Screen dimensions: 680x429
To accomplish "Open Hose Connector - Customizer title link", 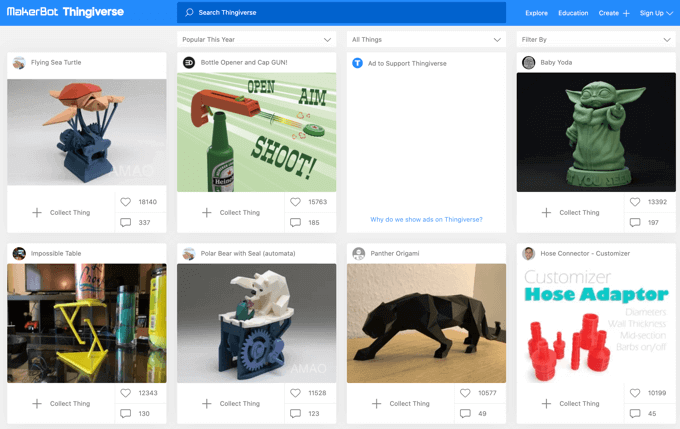I will click(585, 253).
